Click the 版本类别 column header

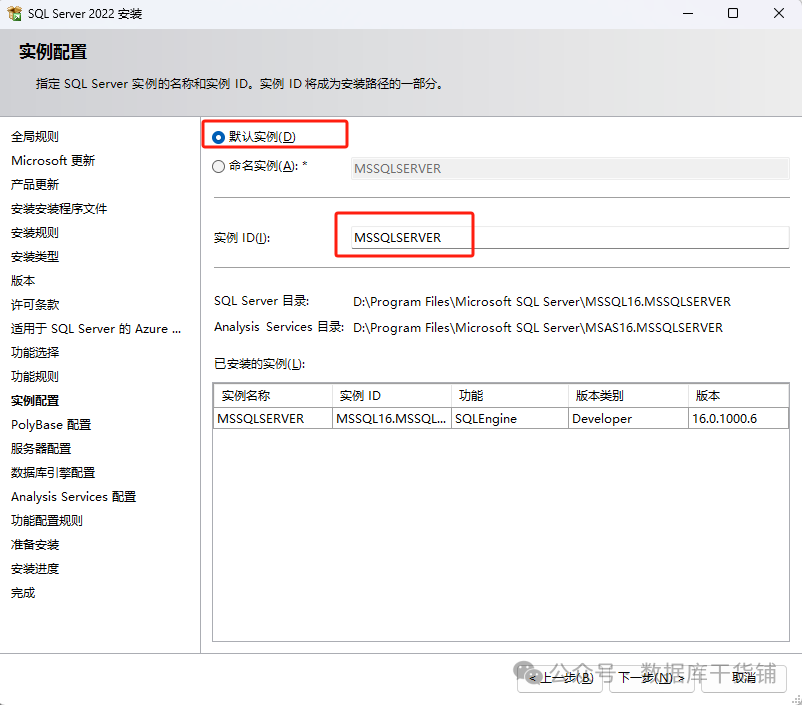coord(629,395)
